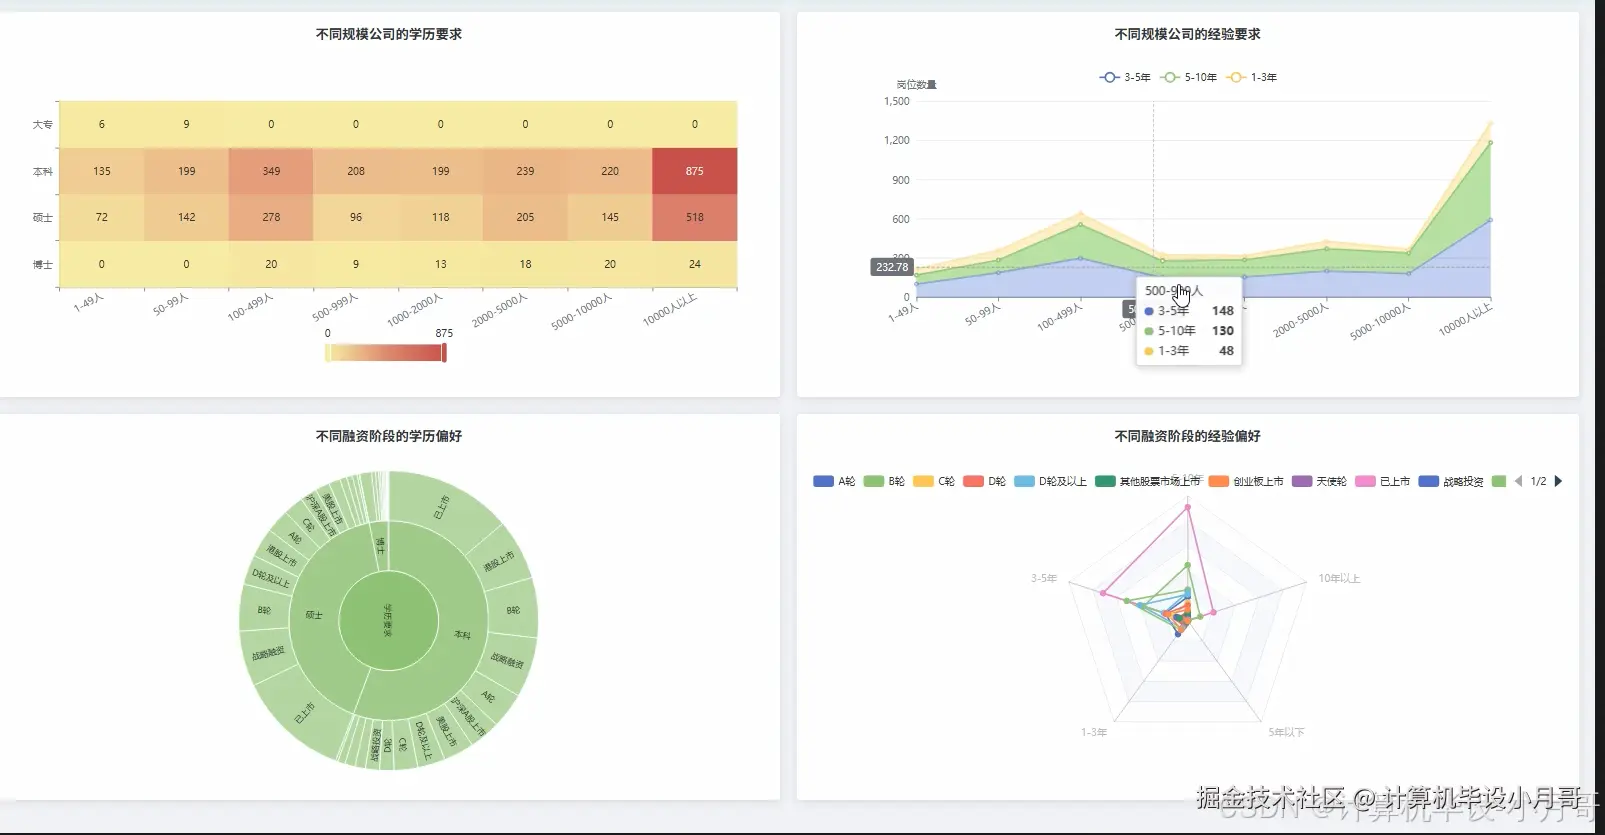Toggle A轮 in the radar chart legend
The height and width of the screenshot is (835, 1605).
[x=834, y=481]
